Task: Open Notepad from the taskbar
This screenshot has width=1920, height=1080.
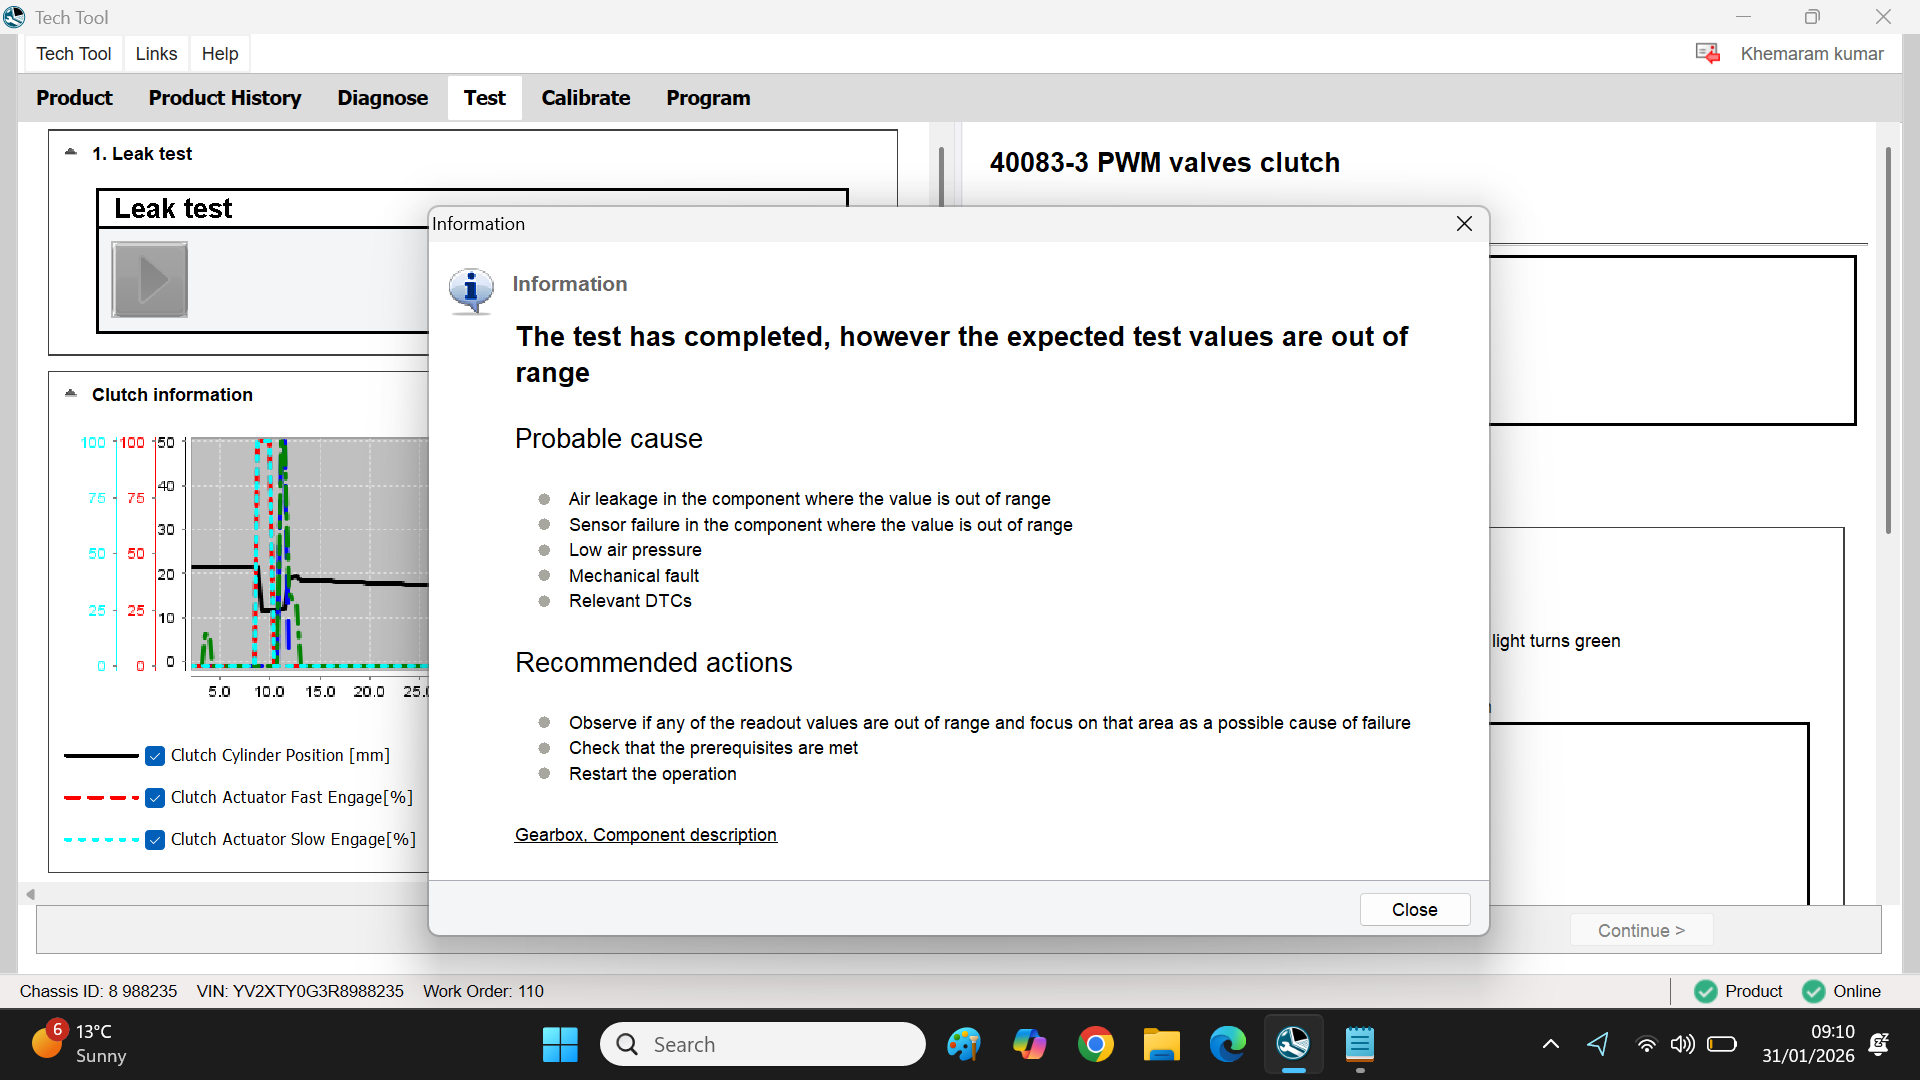Action: pos(1360,1045)
